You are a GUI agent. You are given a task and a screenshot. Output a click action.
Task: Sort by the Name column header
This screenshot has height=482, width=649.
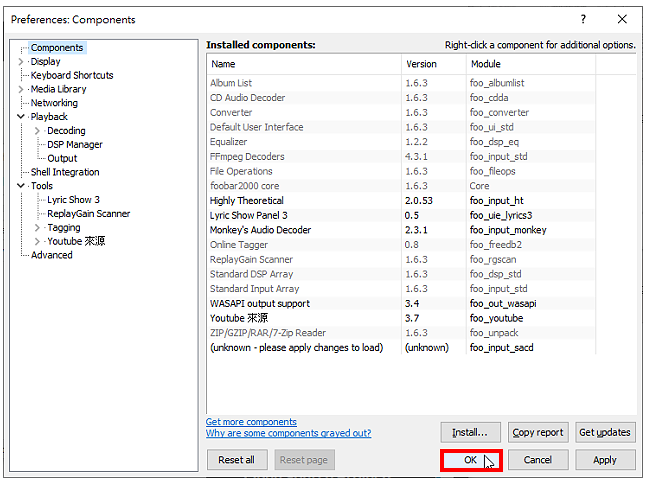(x=304, y=64)
